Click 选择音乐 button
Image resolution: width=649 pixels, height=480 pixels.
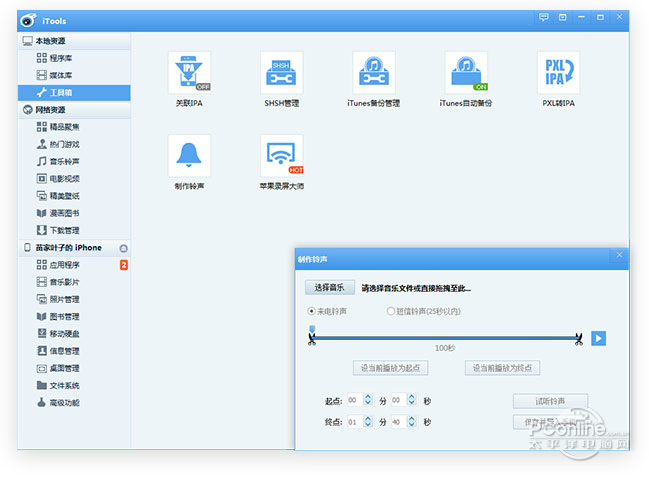(x=329, y=288)
